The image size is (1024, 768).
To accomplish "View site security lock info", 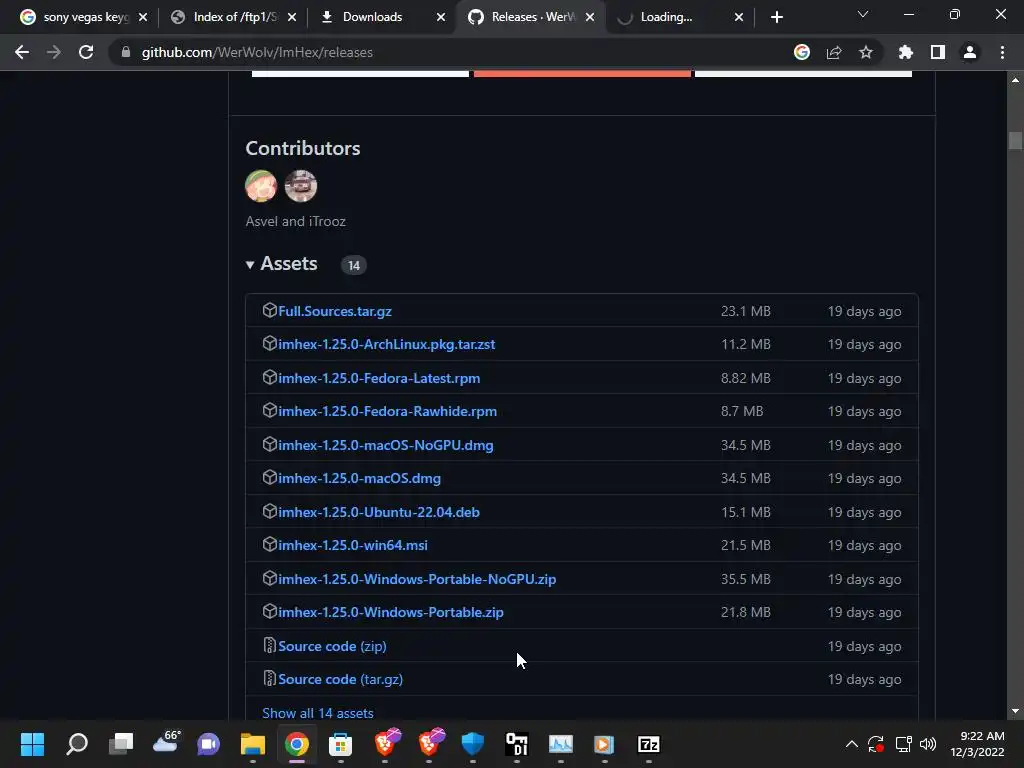I will [126, 52].
